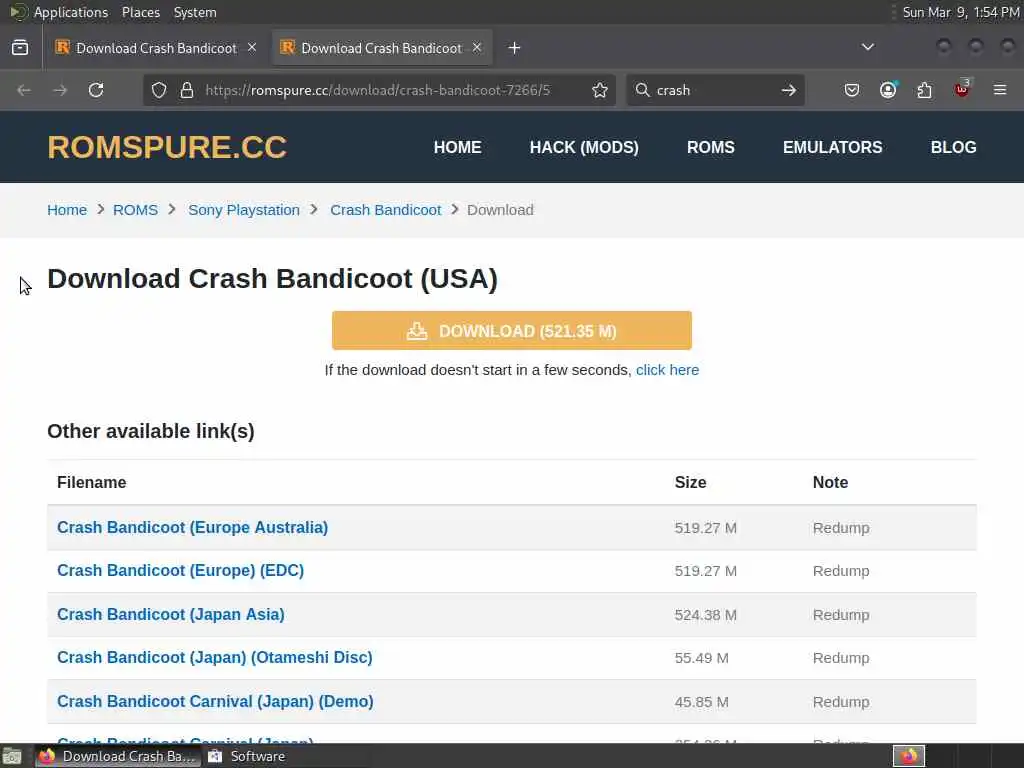Open BLOG navigation item
The height and width of the screenshot is (768, 1024).
click(953, 148)
